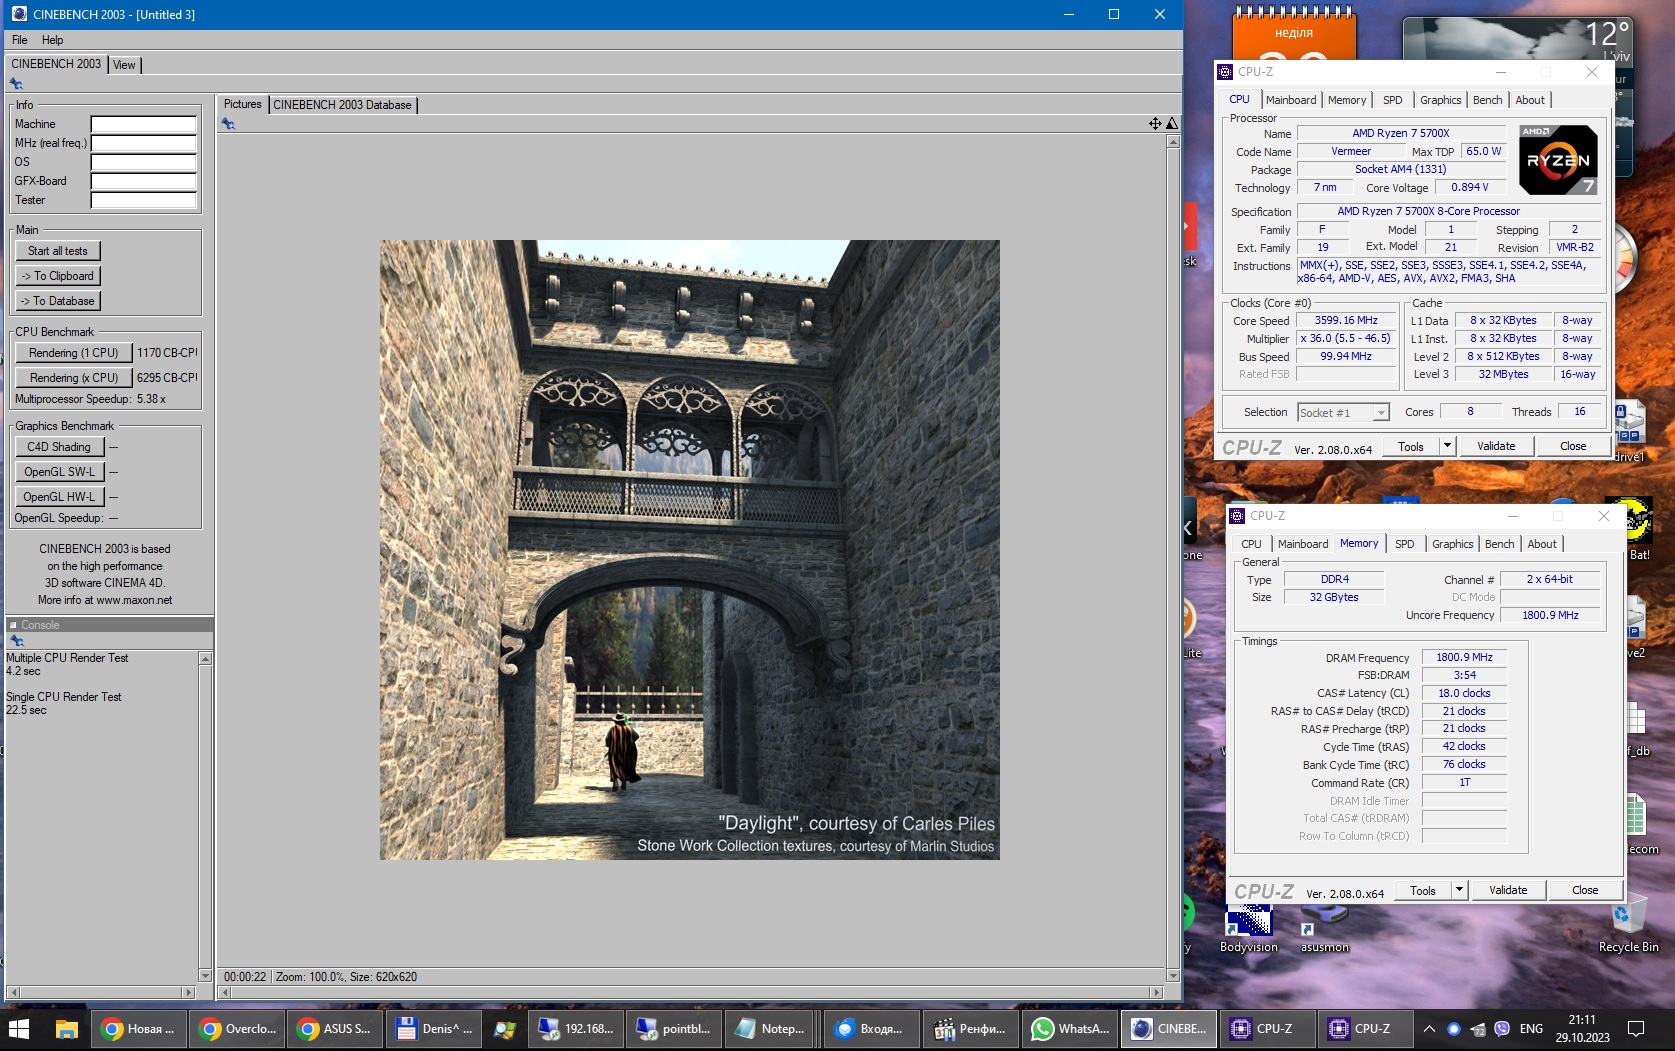Click Tools button in lower CPU-Z
Viewport: 1675px width, 1051px height.
pos(1422,890)
